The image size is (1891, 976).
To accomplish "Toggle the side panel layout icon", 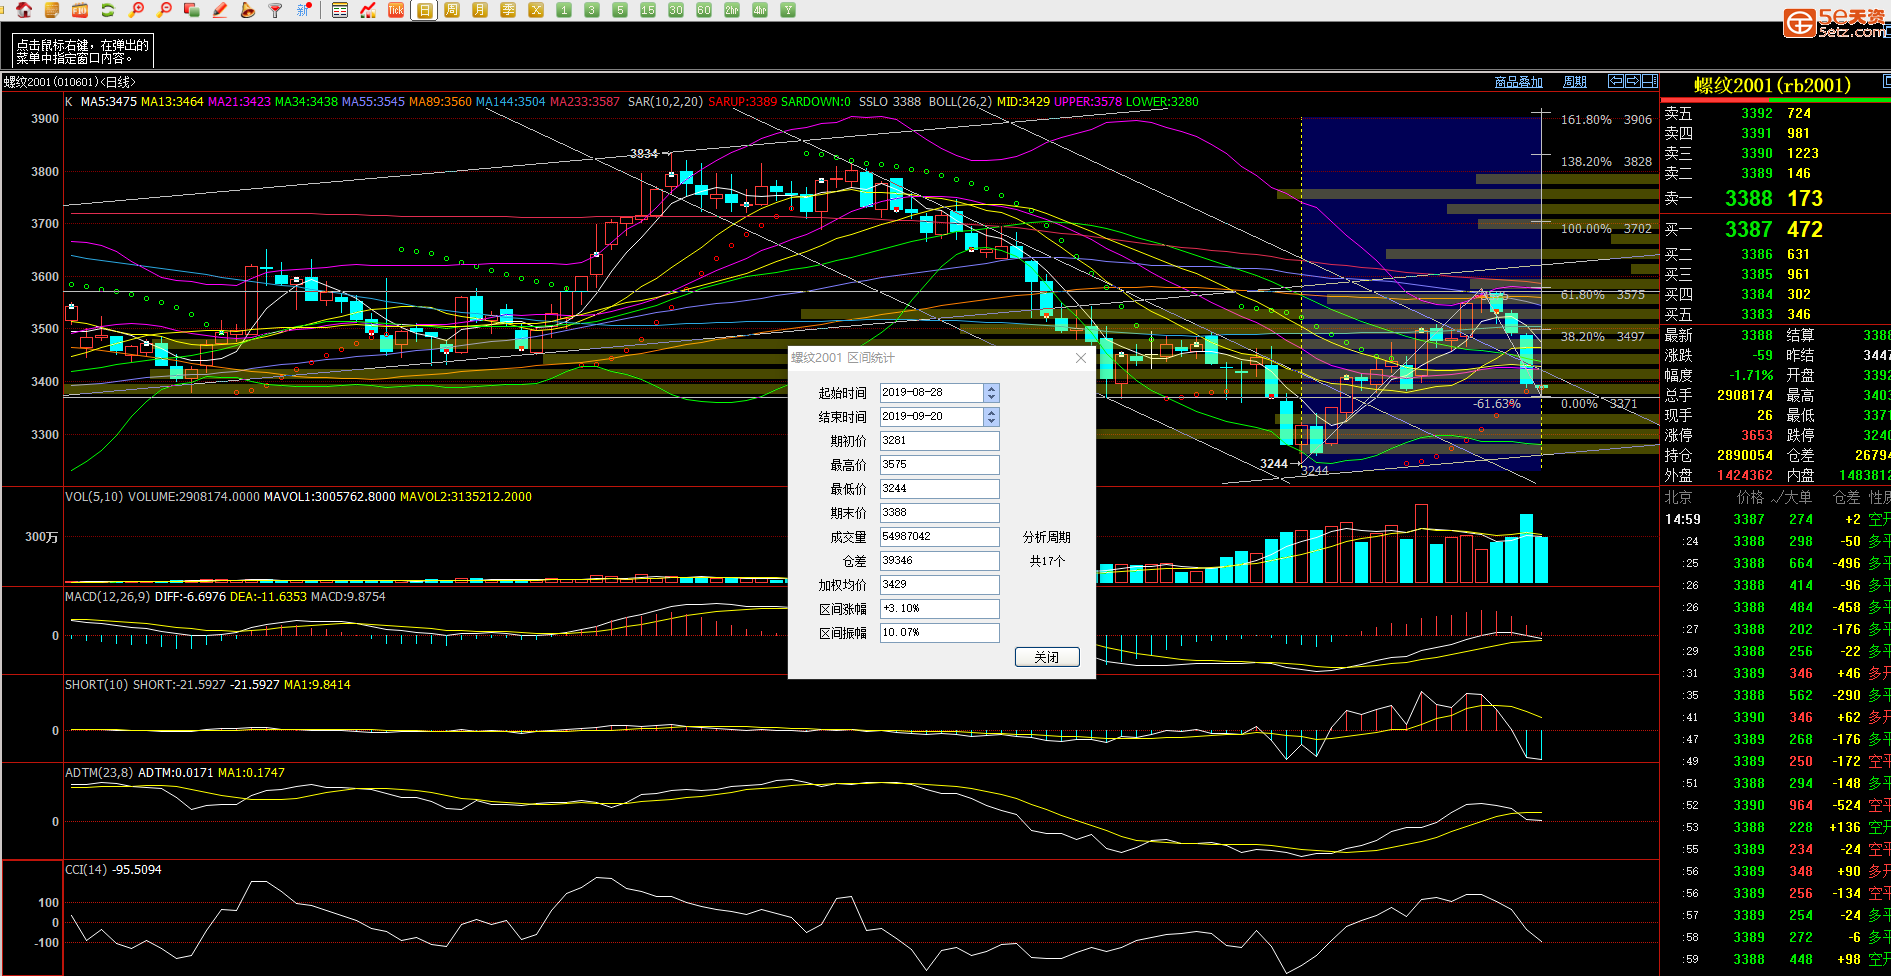I will (x=1649, y=81).
